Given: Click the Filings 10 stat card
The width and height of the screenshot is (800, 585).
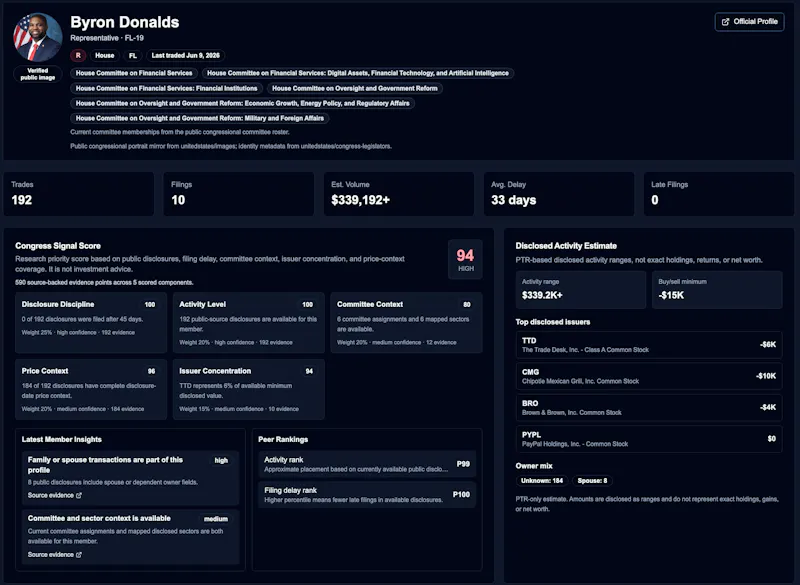Looking at the screenshot, I should point(239,194).
